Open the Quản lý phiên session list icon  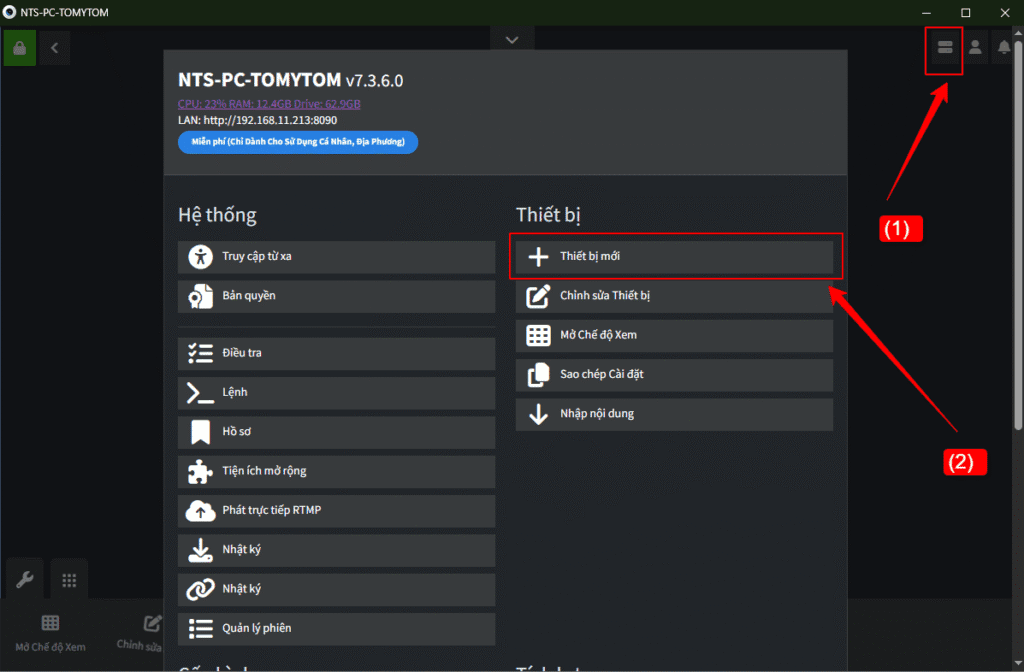198,629
